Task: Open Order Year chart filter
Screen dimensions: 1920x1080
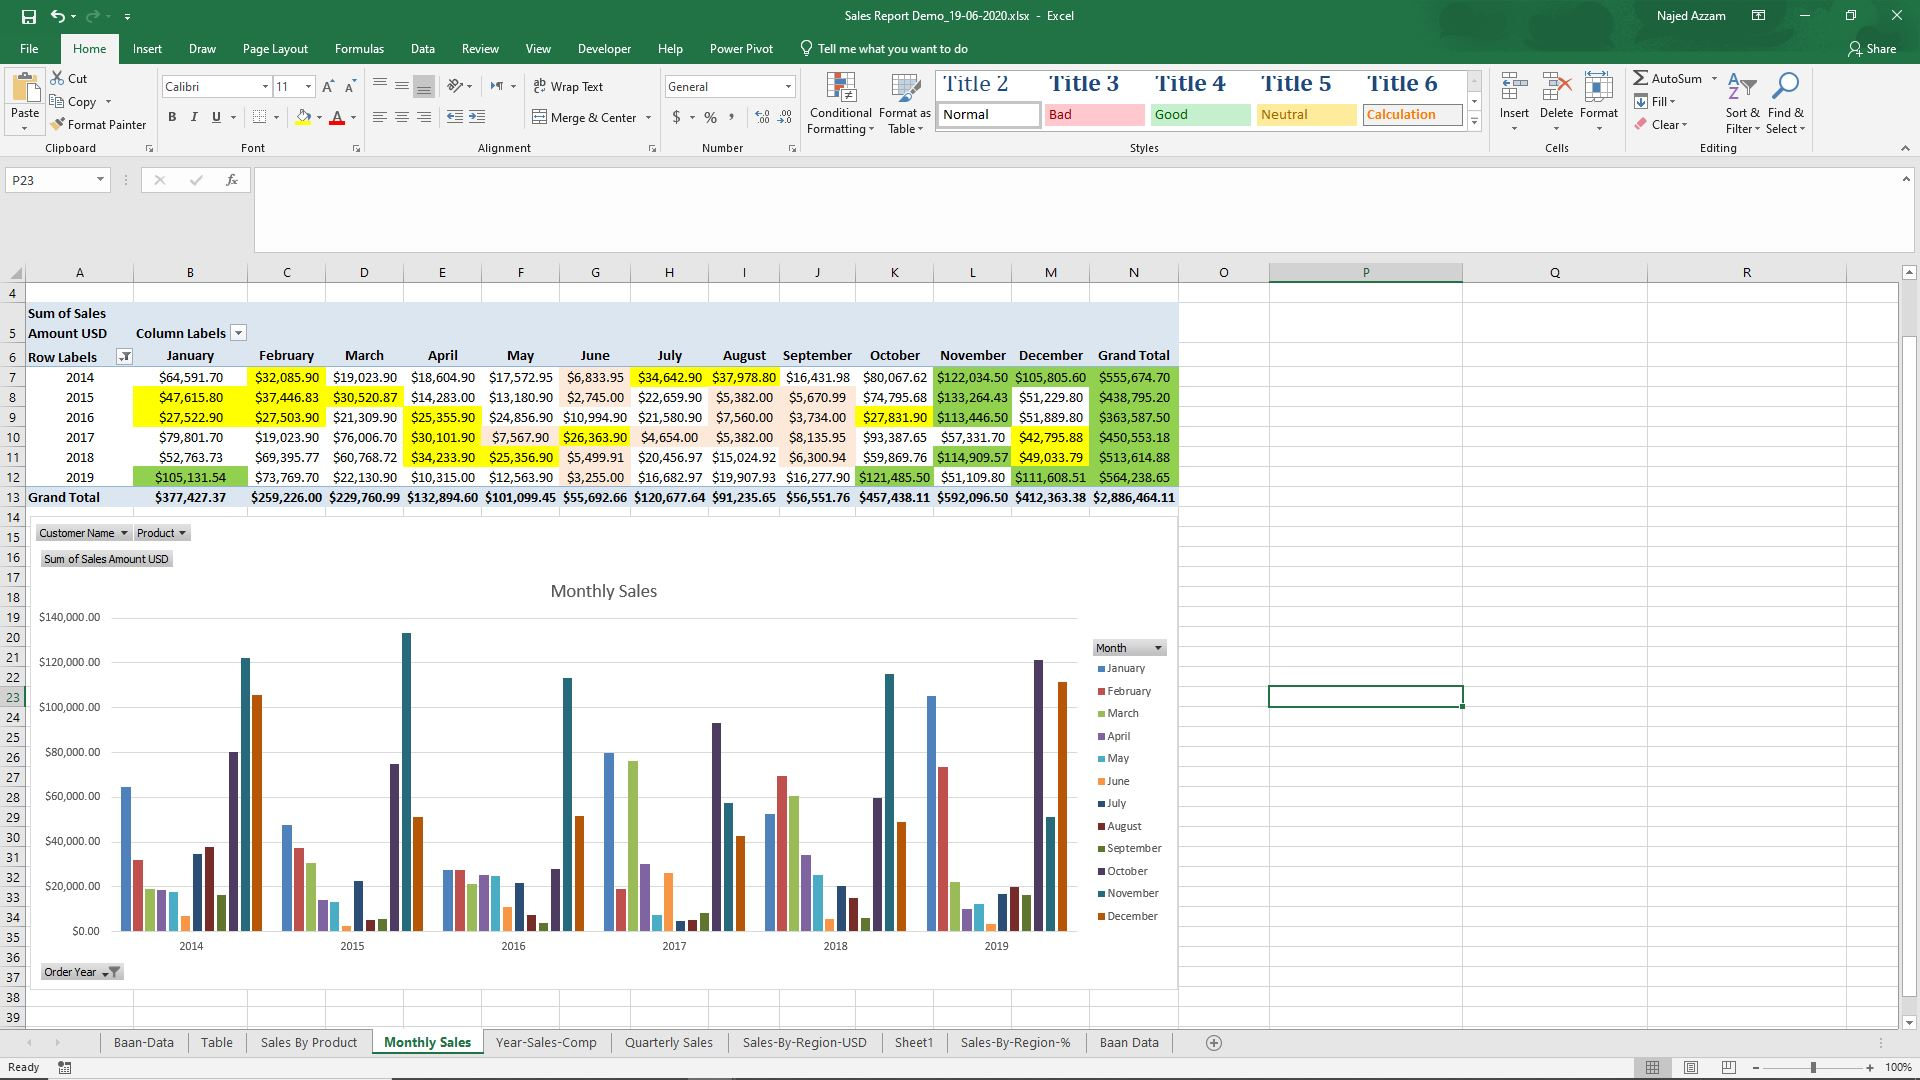Action: 81,972
